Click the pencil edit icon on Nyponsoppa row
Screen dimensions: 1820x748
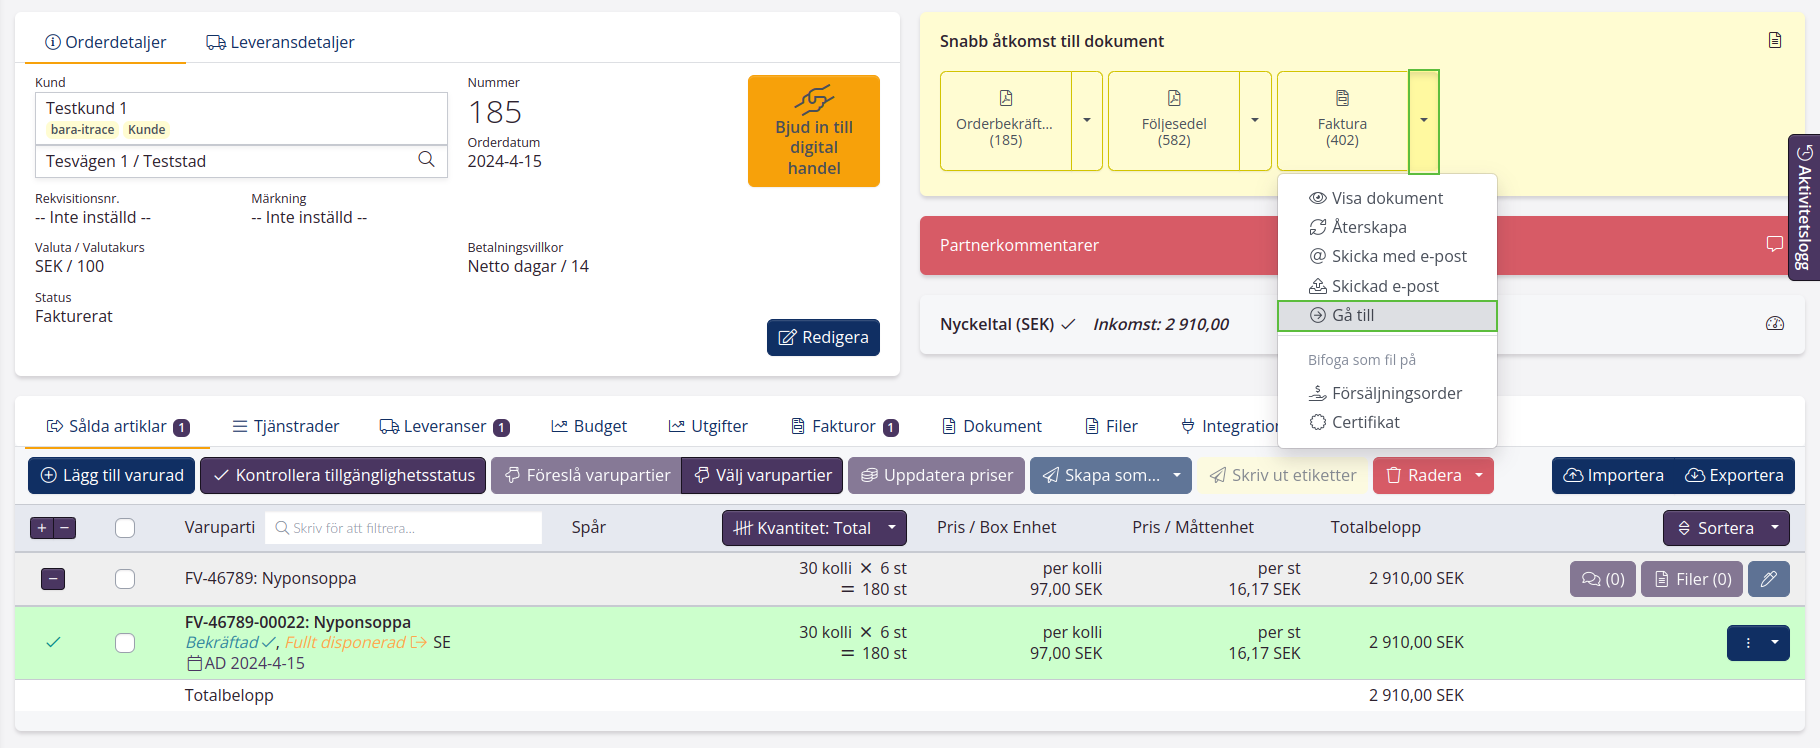coord(1768,579)
